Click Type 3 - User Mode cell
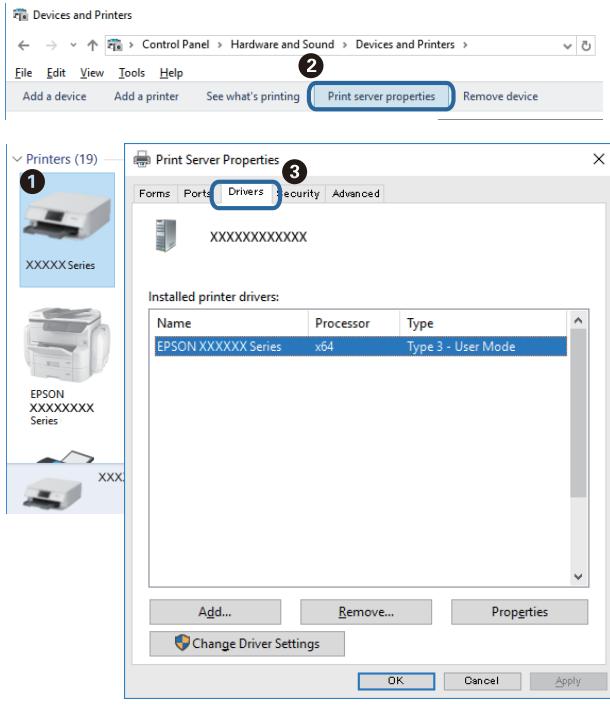Image resolution: width=610 pixels, height=706 pixels. (x=461, y=347)
